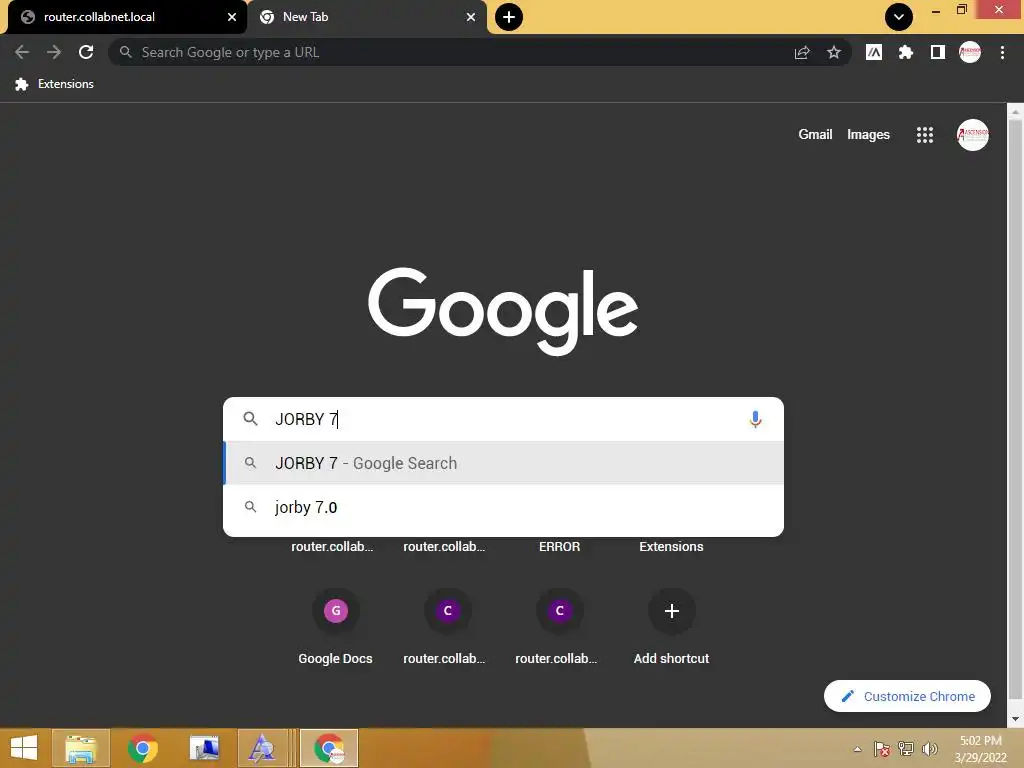Open Extensions bookmark in bookmarks bar

pyautogui.click(x=54, y=84)
